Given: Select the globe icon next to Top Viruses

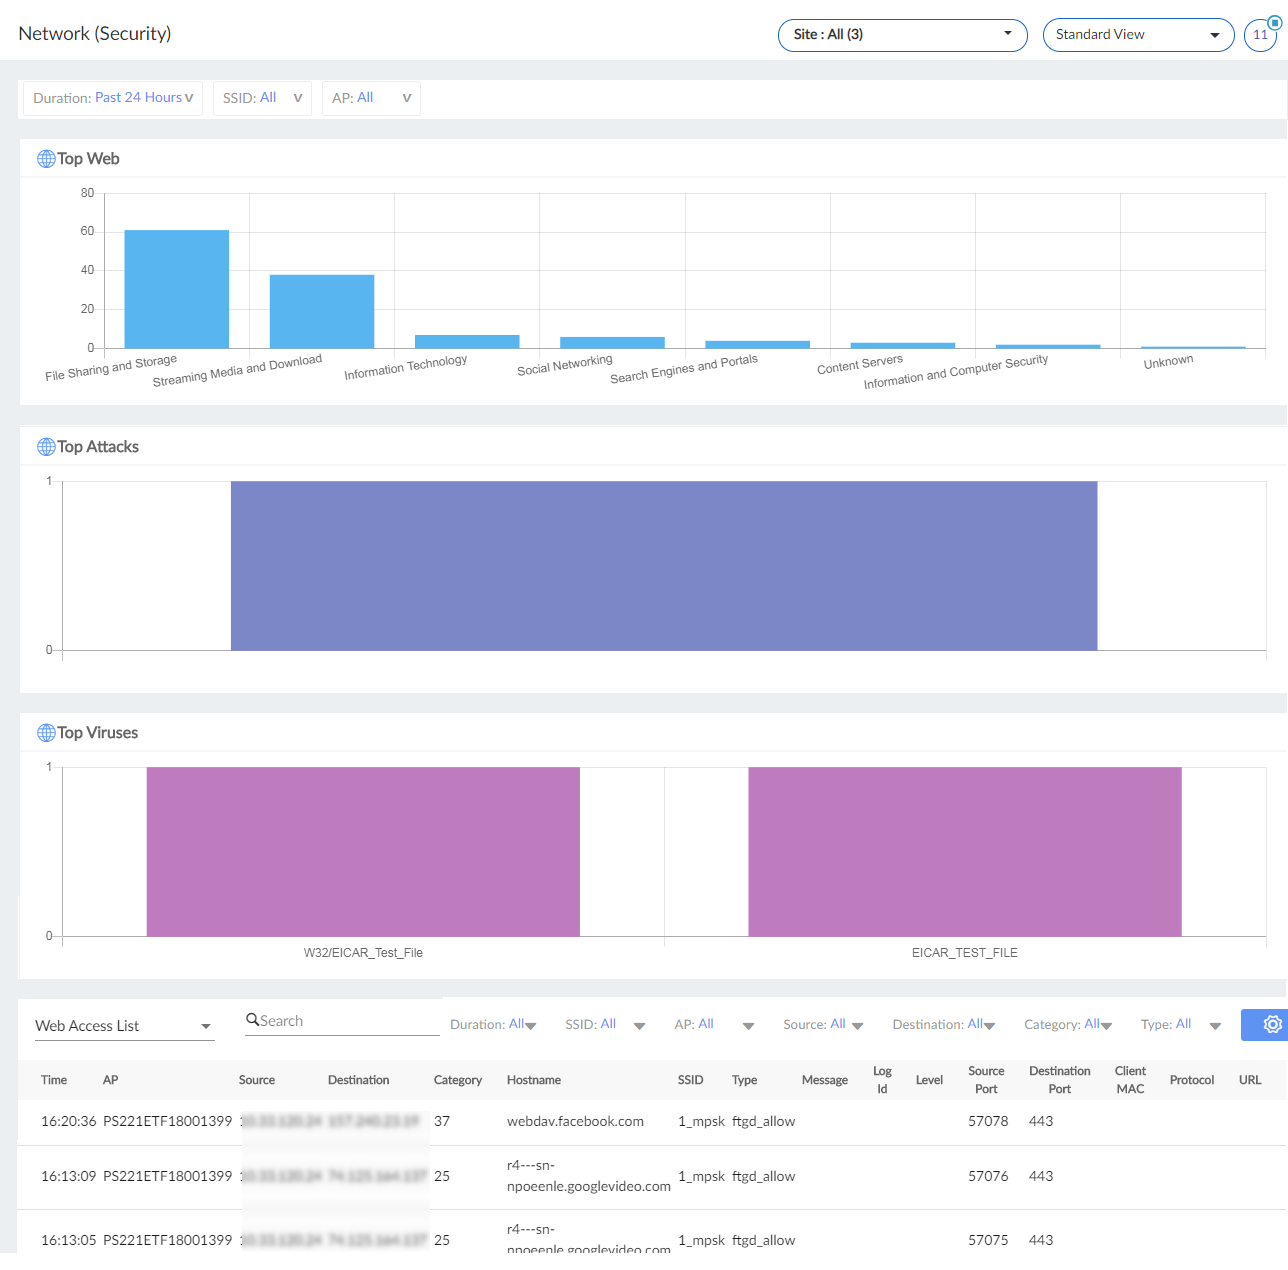Looking at the screenshot, I should [x=45, y=732].
